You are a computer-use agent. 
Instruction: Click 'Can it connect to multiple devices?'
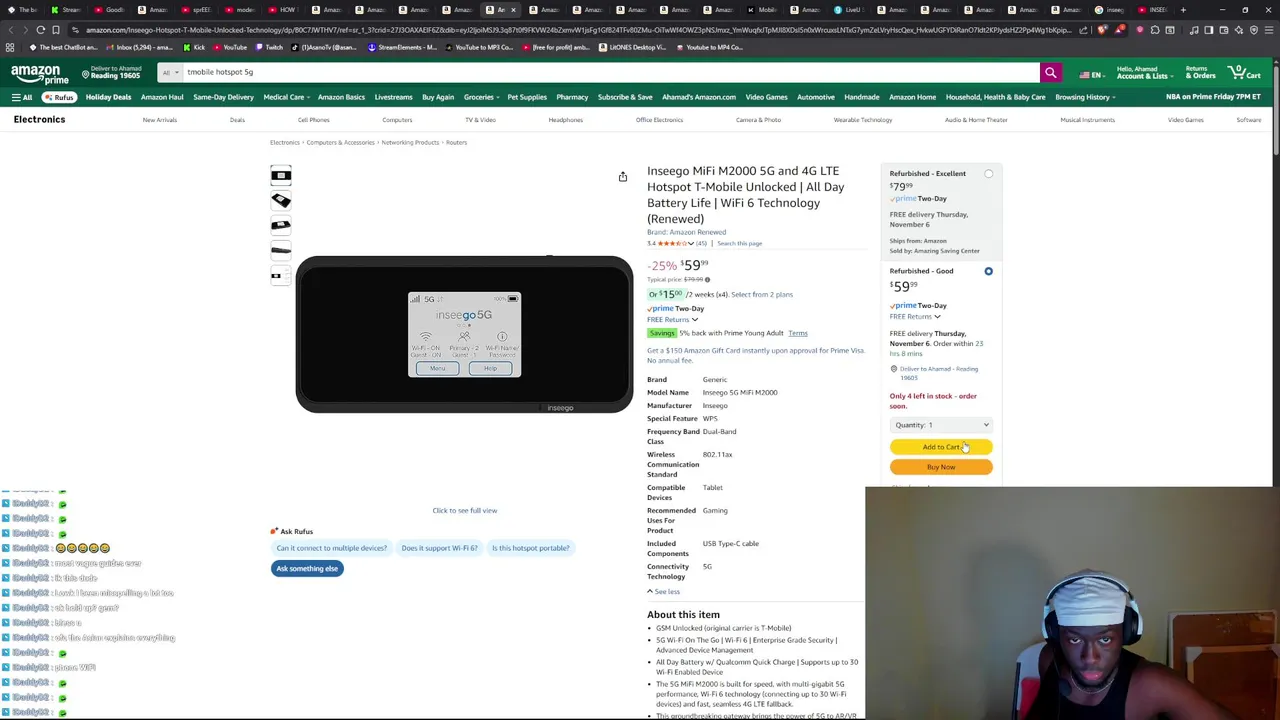coord(331,548)
